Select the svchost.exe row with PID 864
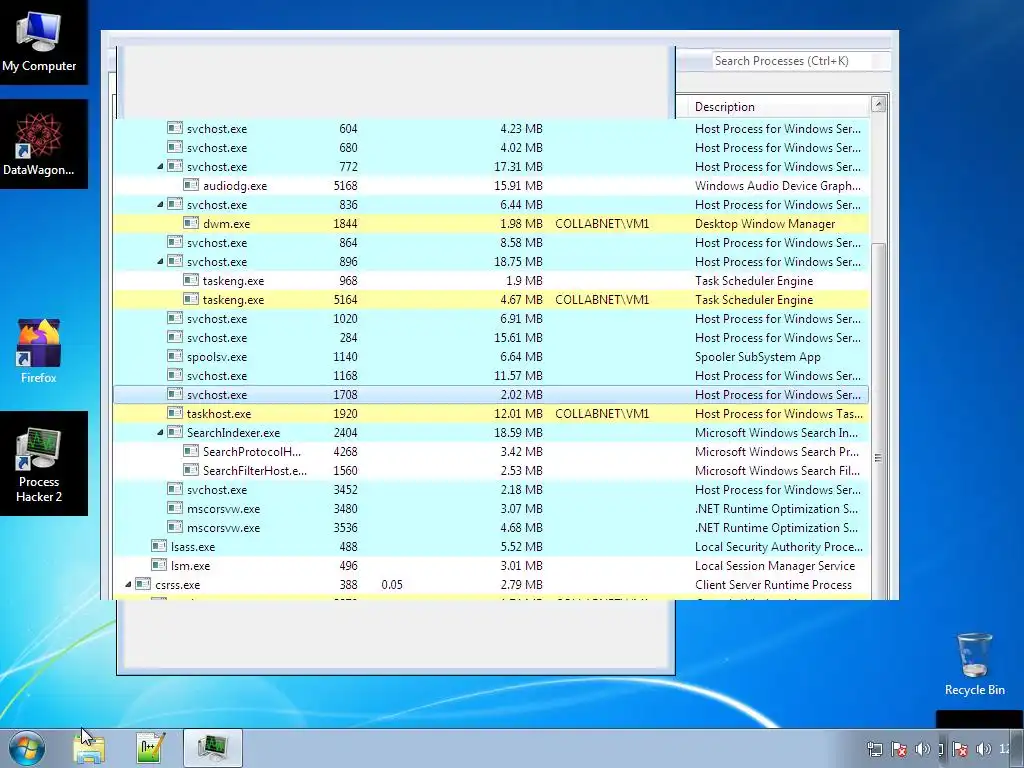This screenshot has height=768, width=1024. pyautogui.click(x=491, y=242)
